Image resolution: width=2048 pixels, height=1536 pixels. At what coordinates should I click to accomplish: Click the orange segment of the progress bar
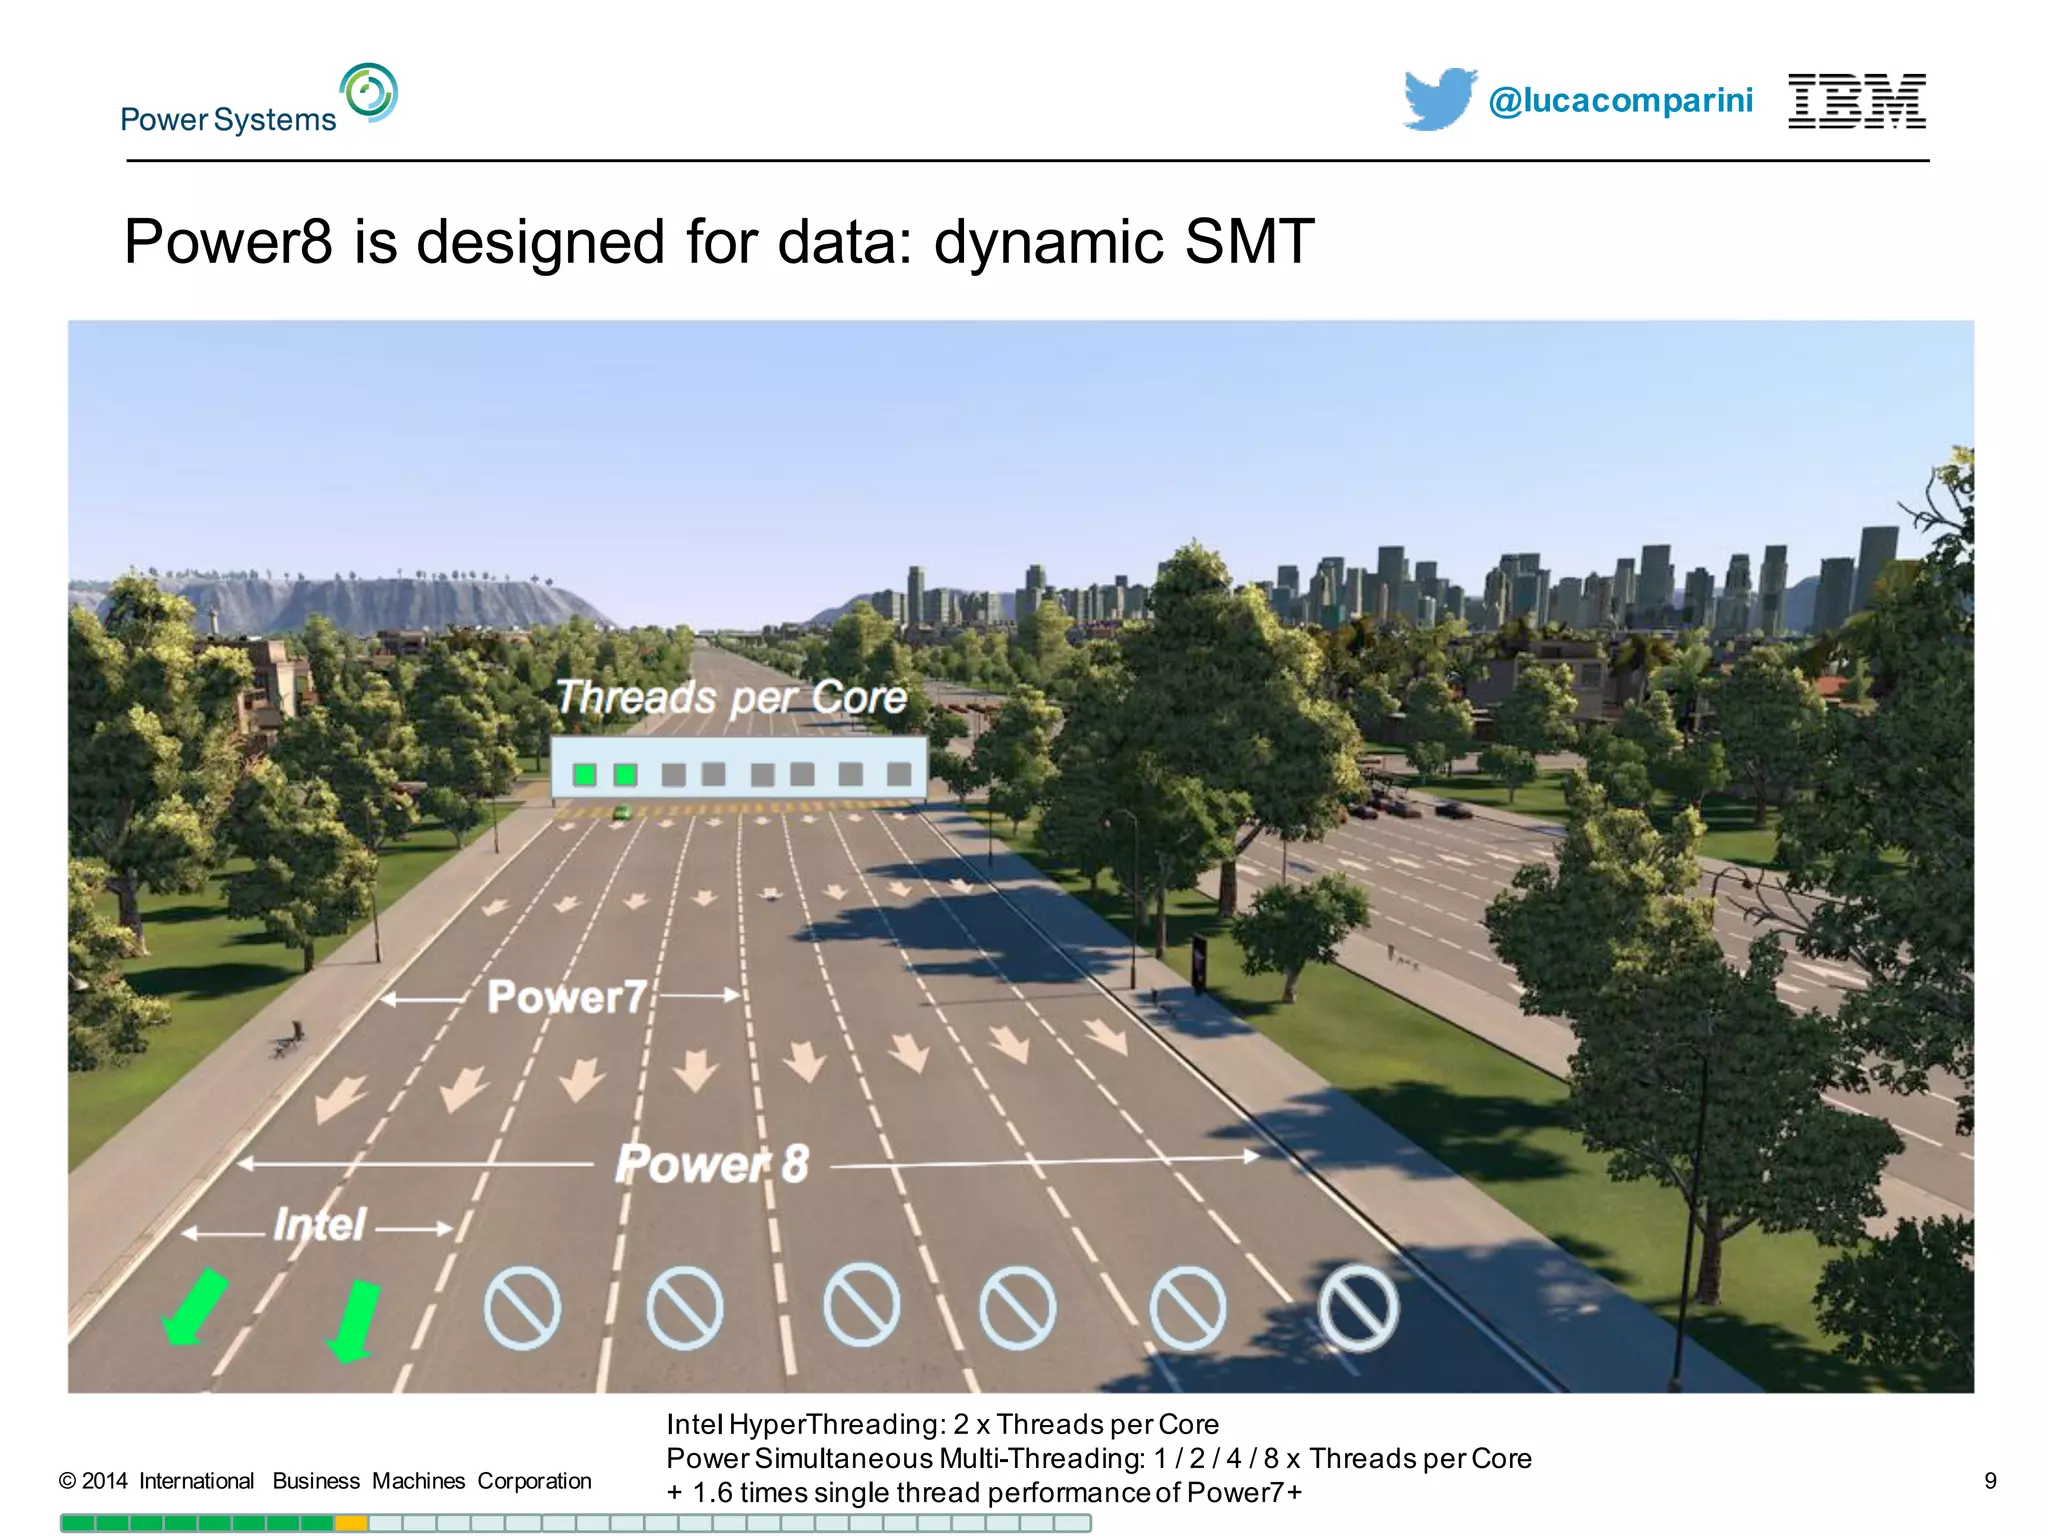pos(351,1523)
